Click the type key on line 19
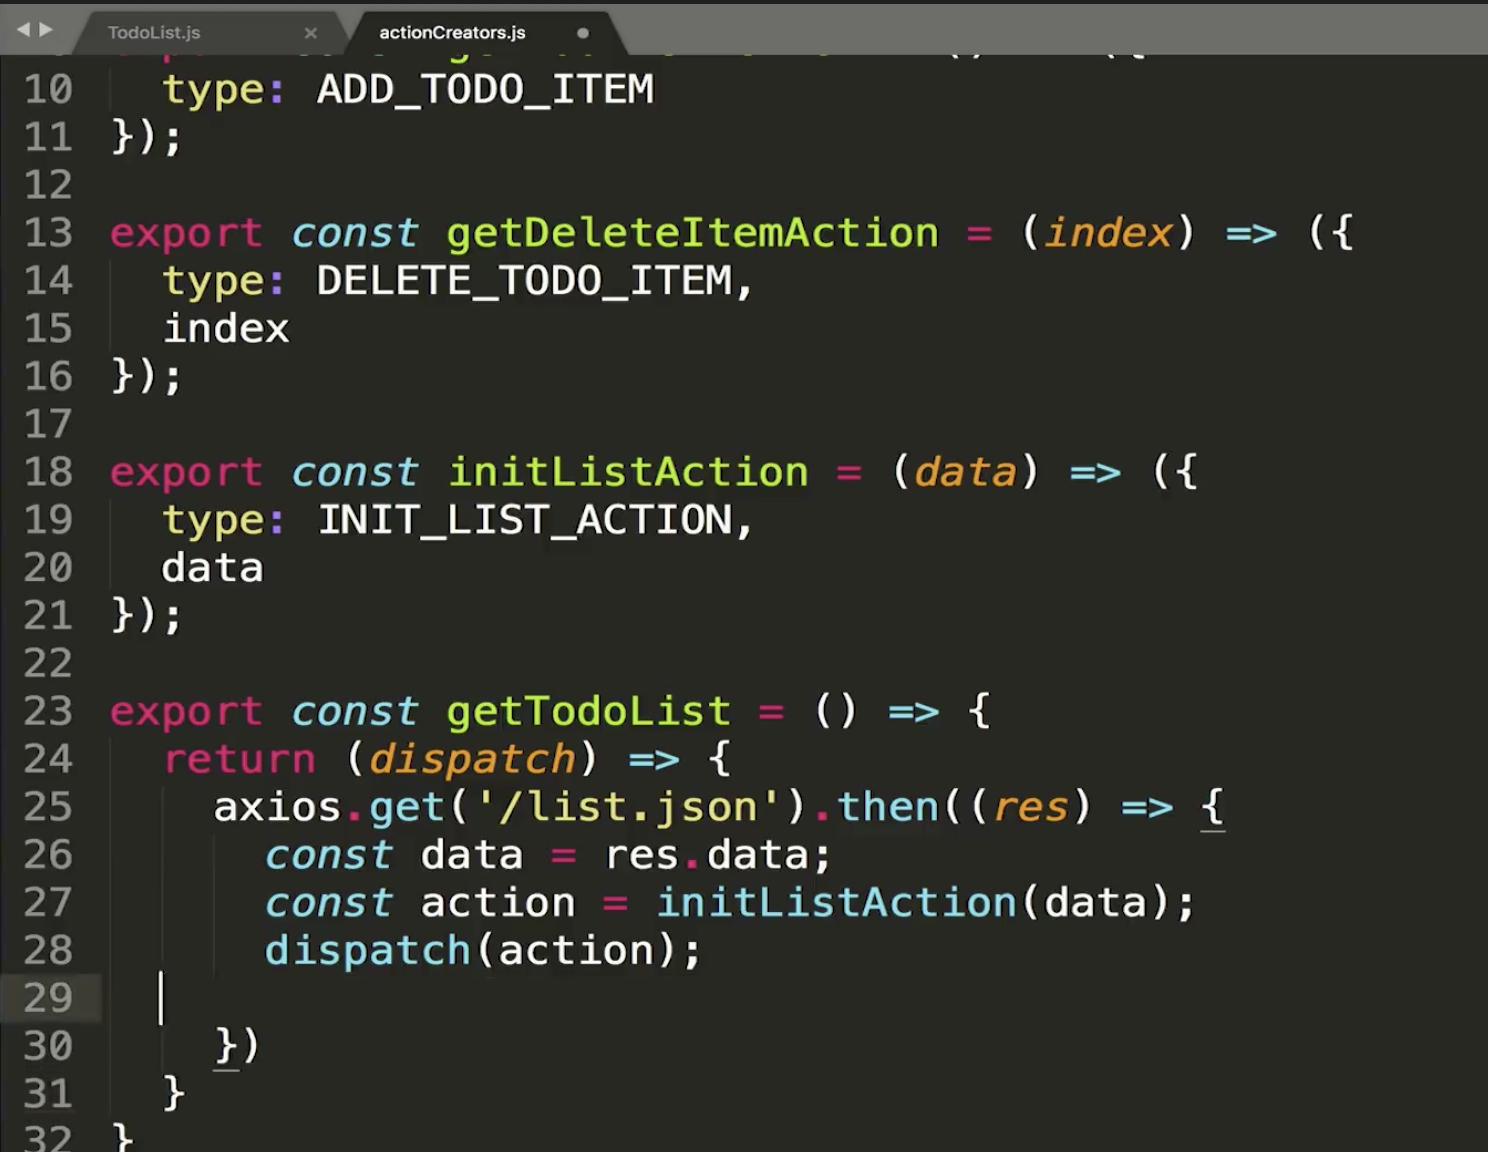 pos(212,520)
